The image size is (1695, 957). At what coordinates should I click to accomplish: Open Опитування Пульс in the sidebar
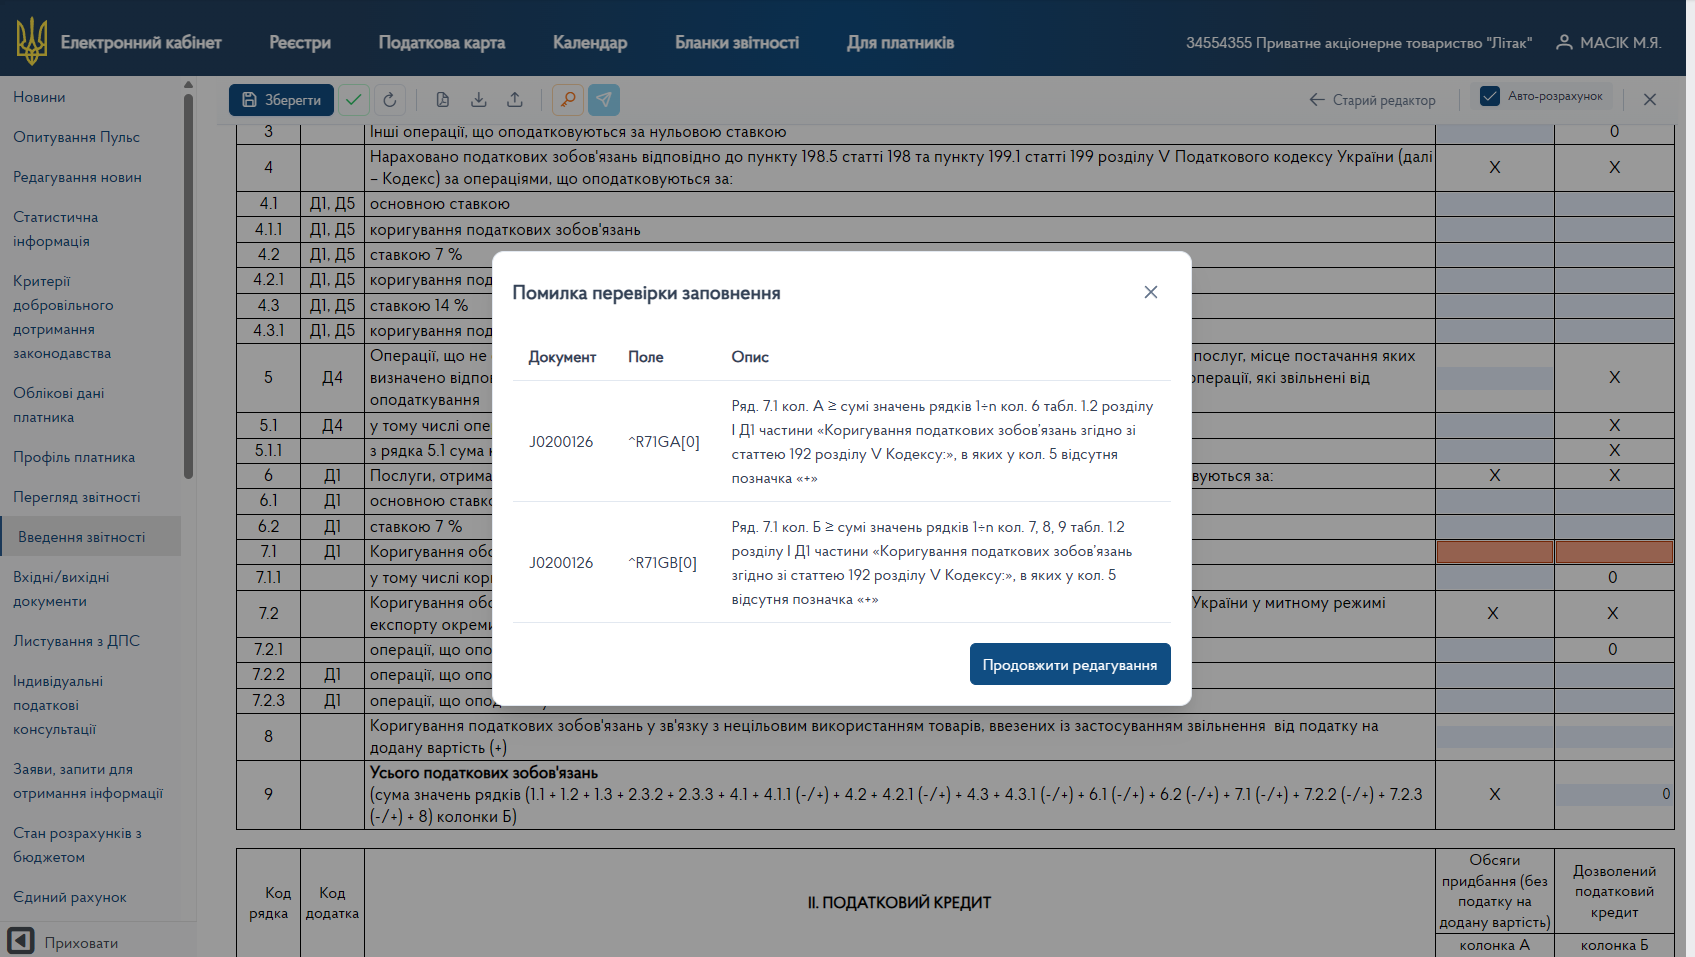tap(76, 137)
